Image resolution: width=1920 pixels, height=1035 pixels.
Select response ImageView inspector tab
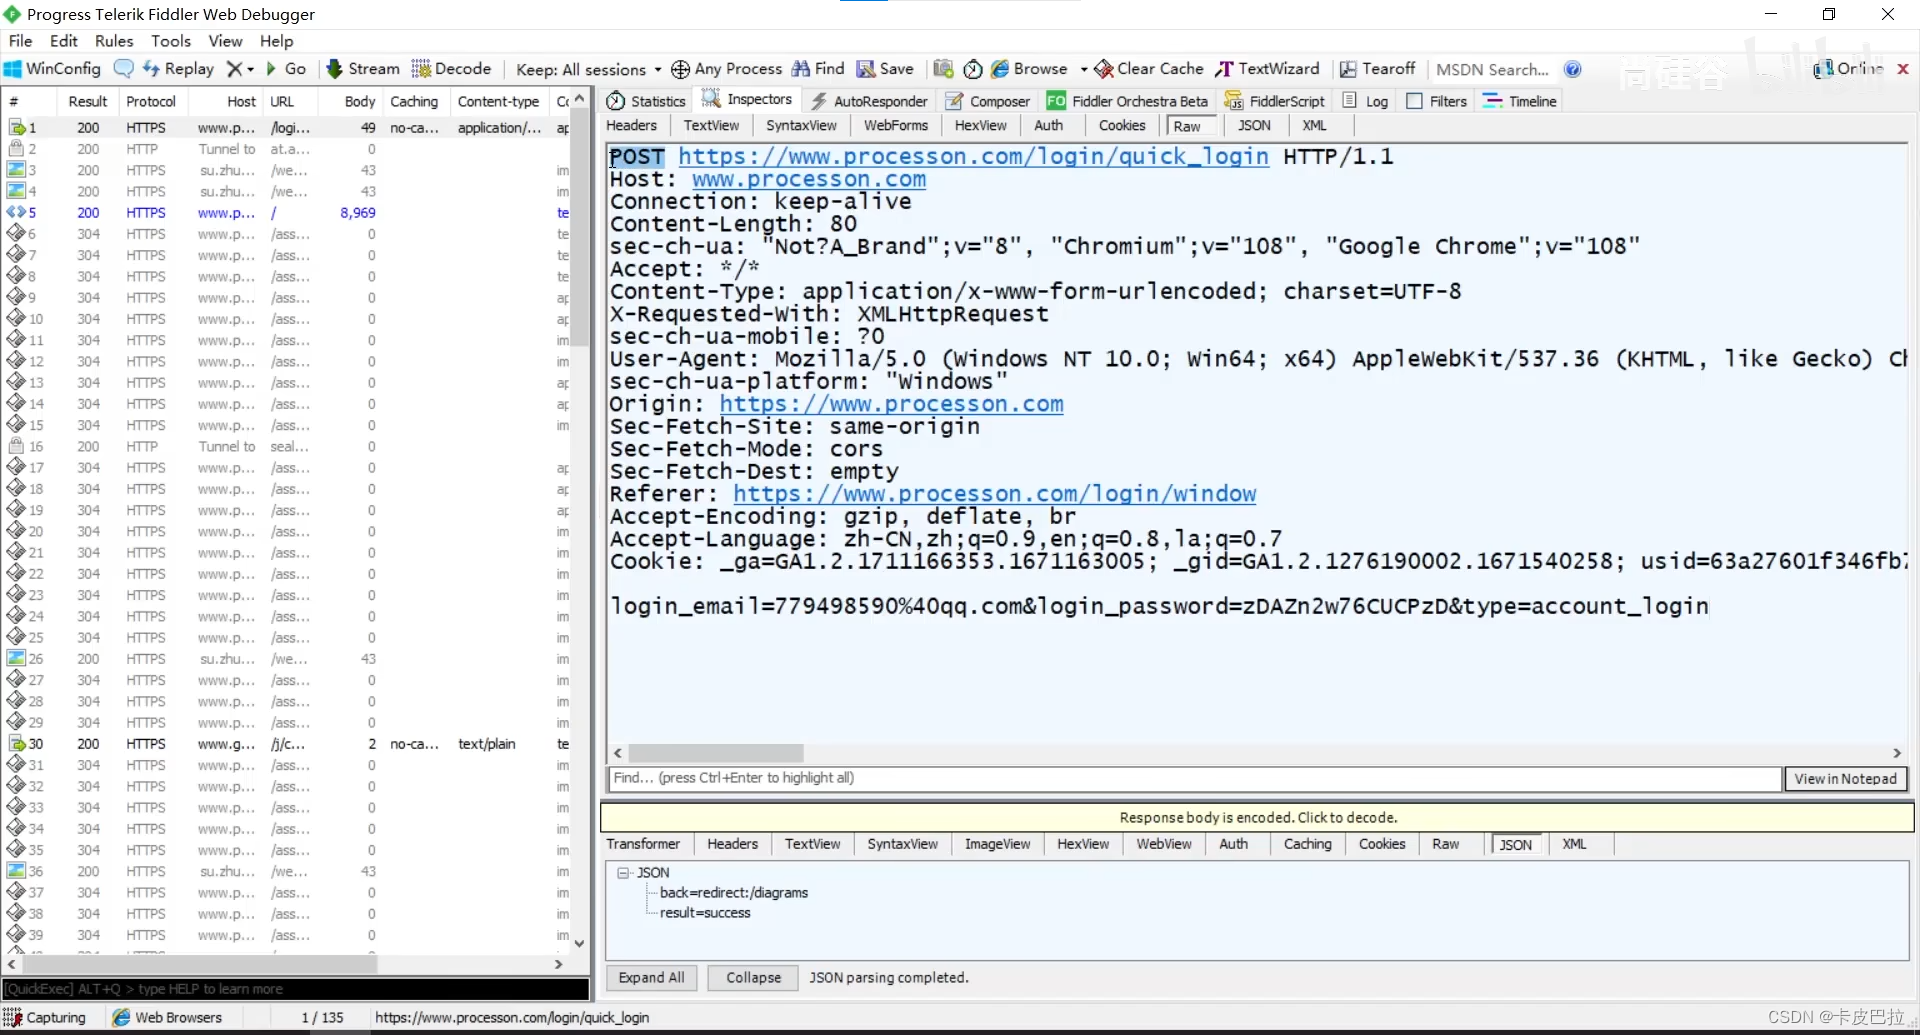click(x=997, y=844)
